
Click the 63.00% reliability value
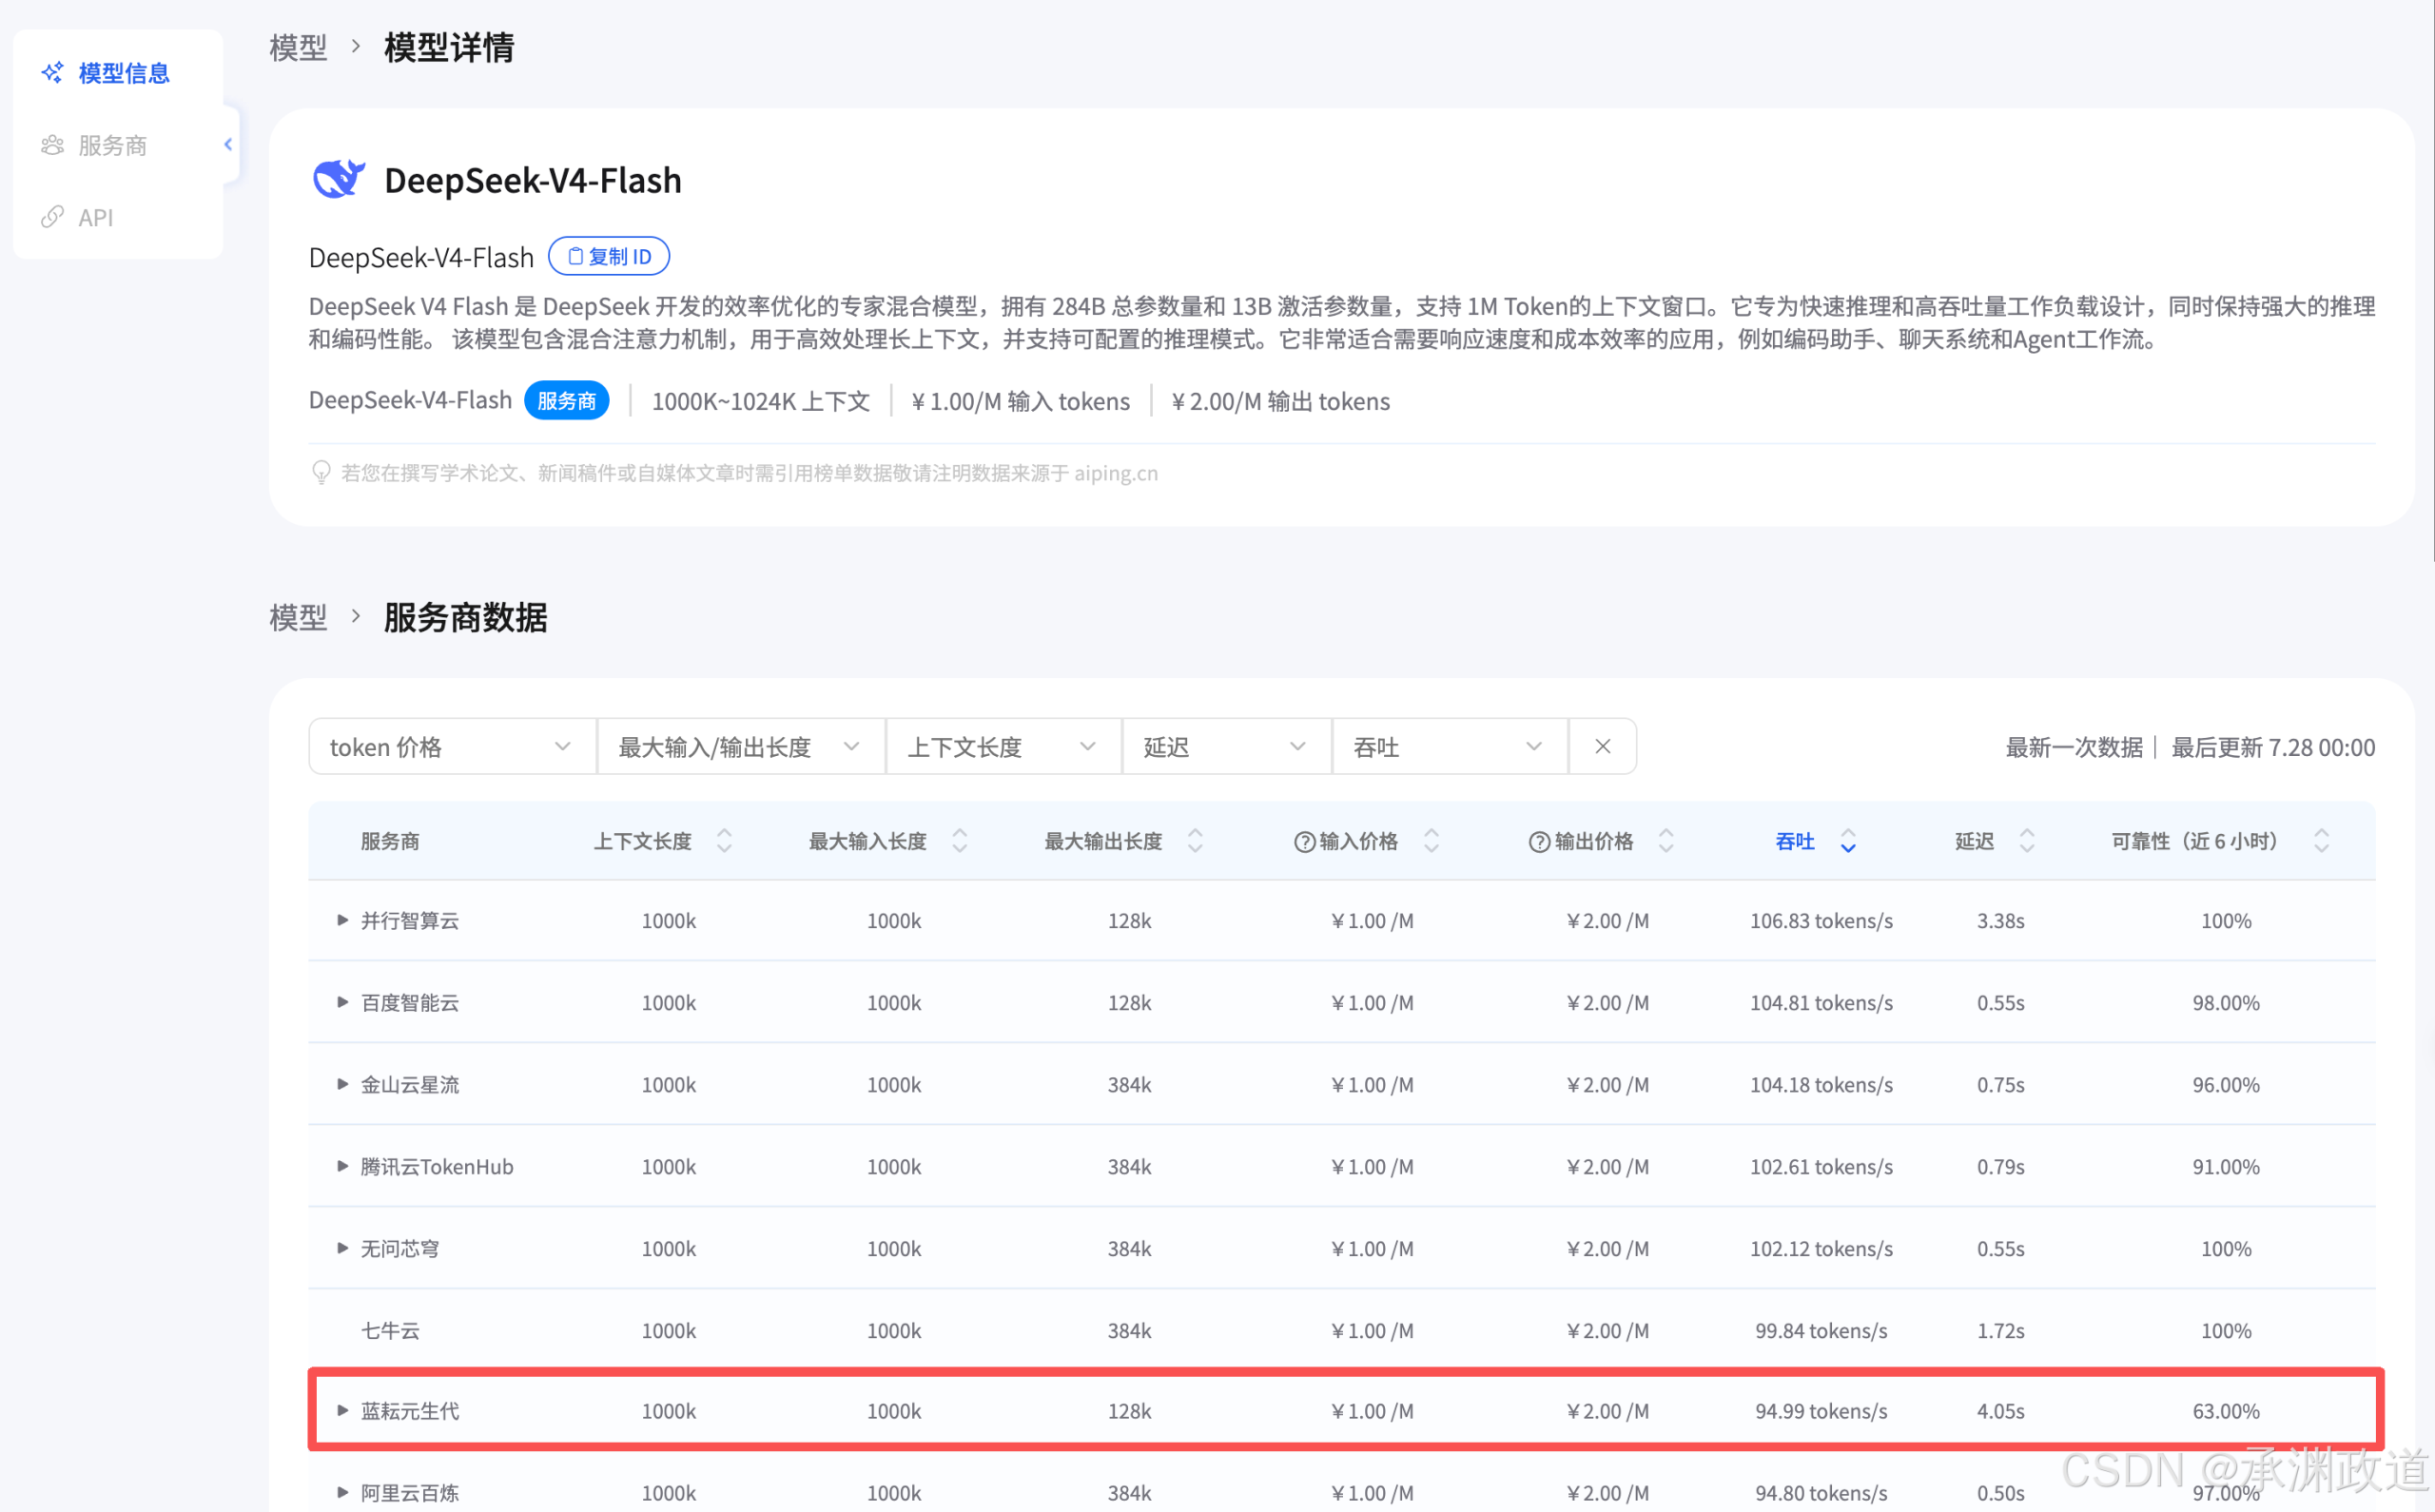click(x=2226, y=1411)
